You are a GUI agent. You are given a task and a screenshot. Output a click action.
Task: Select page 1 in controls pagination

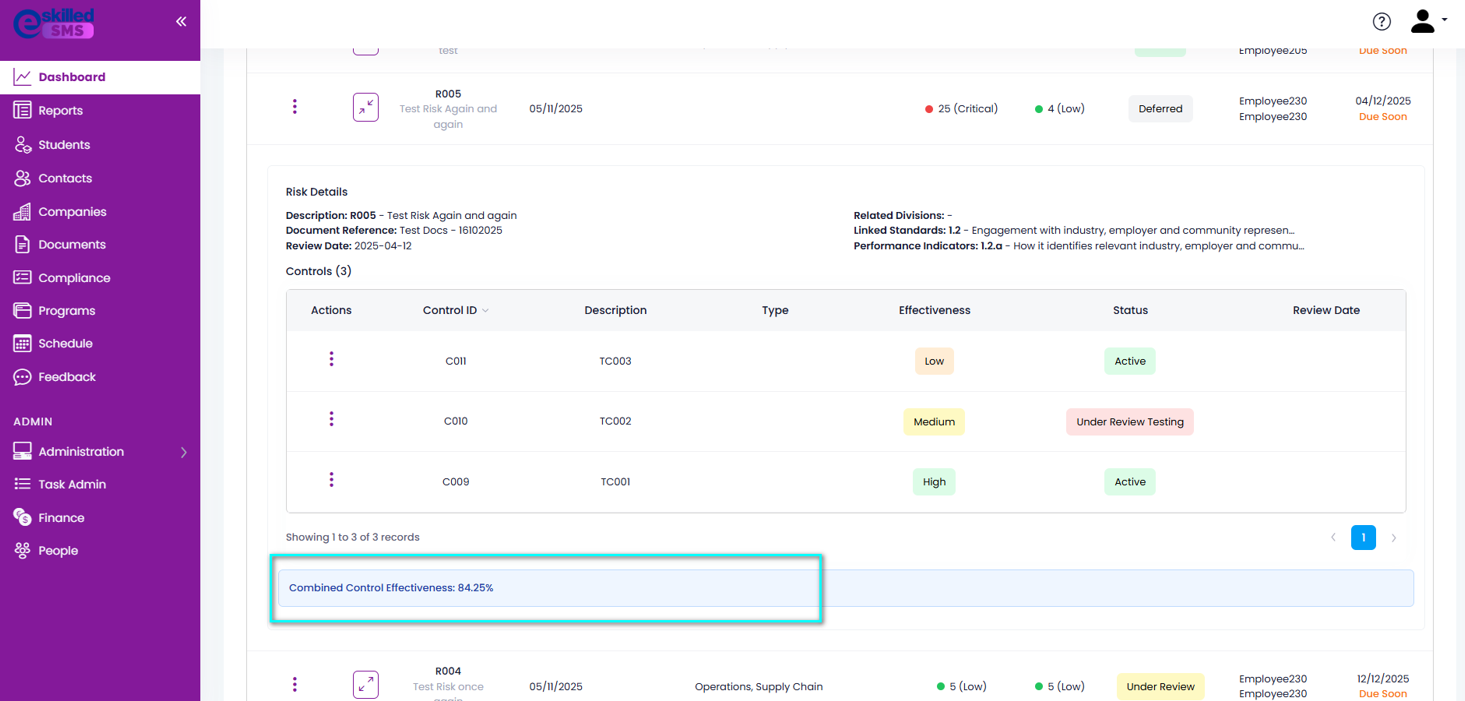1363,538
